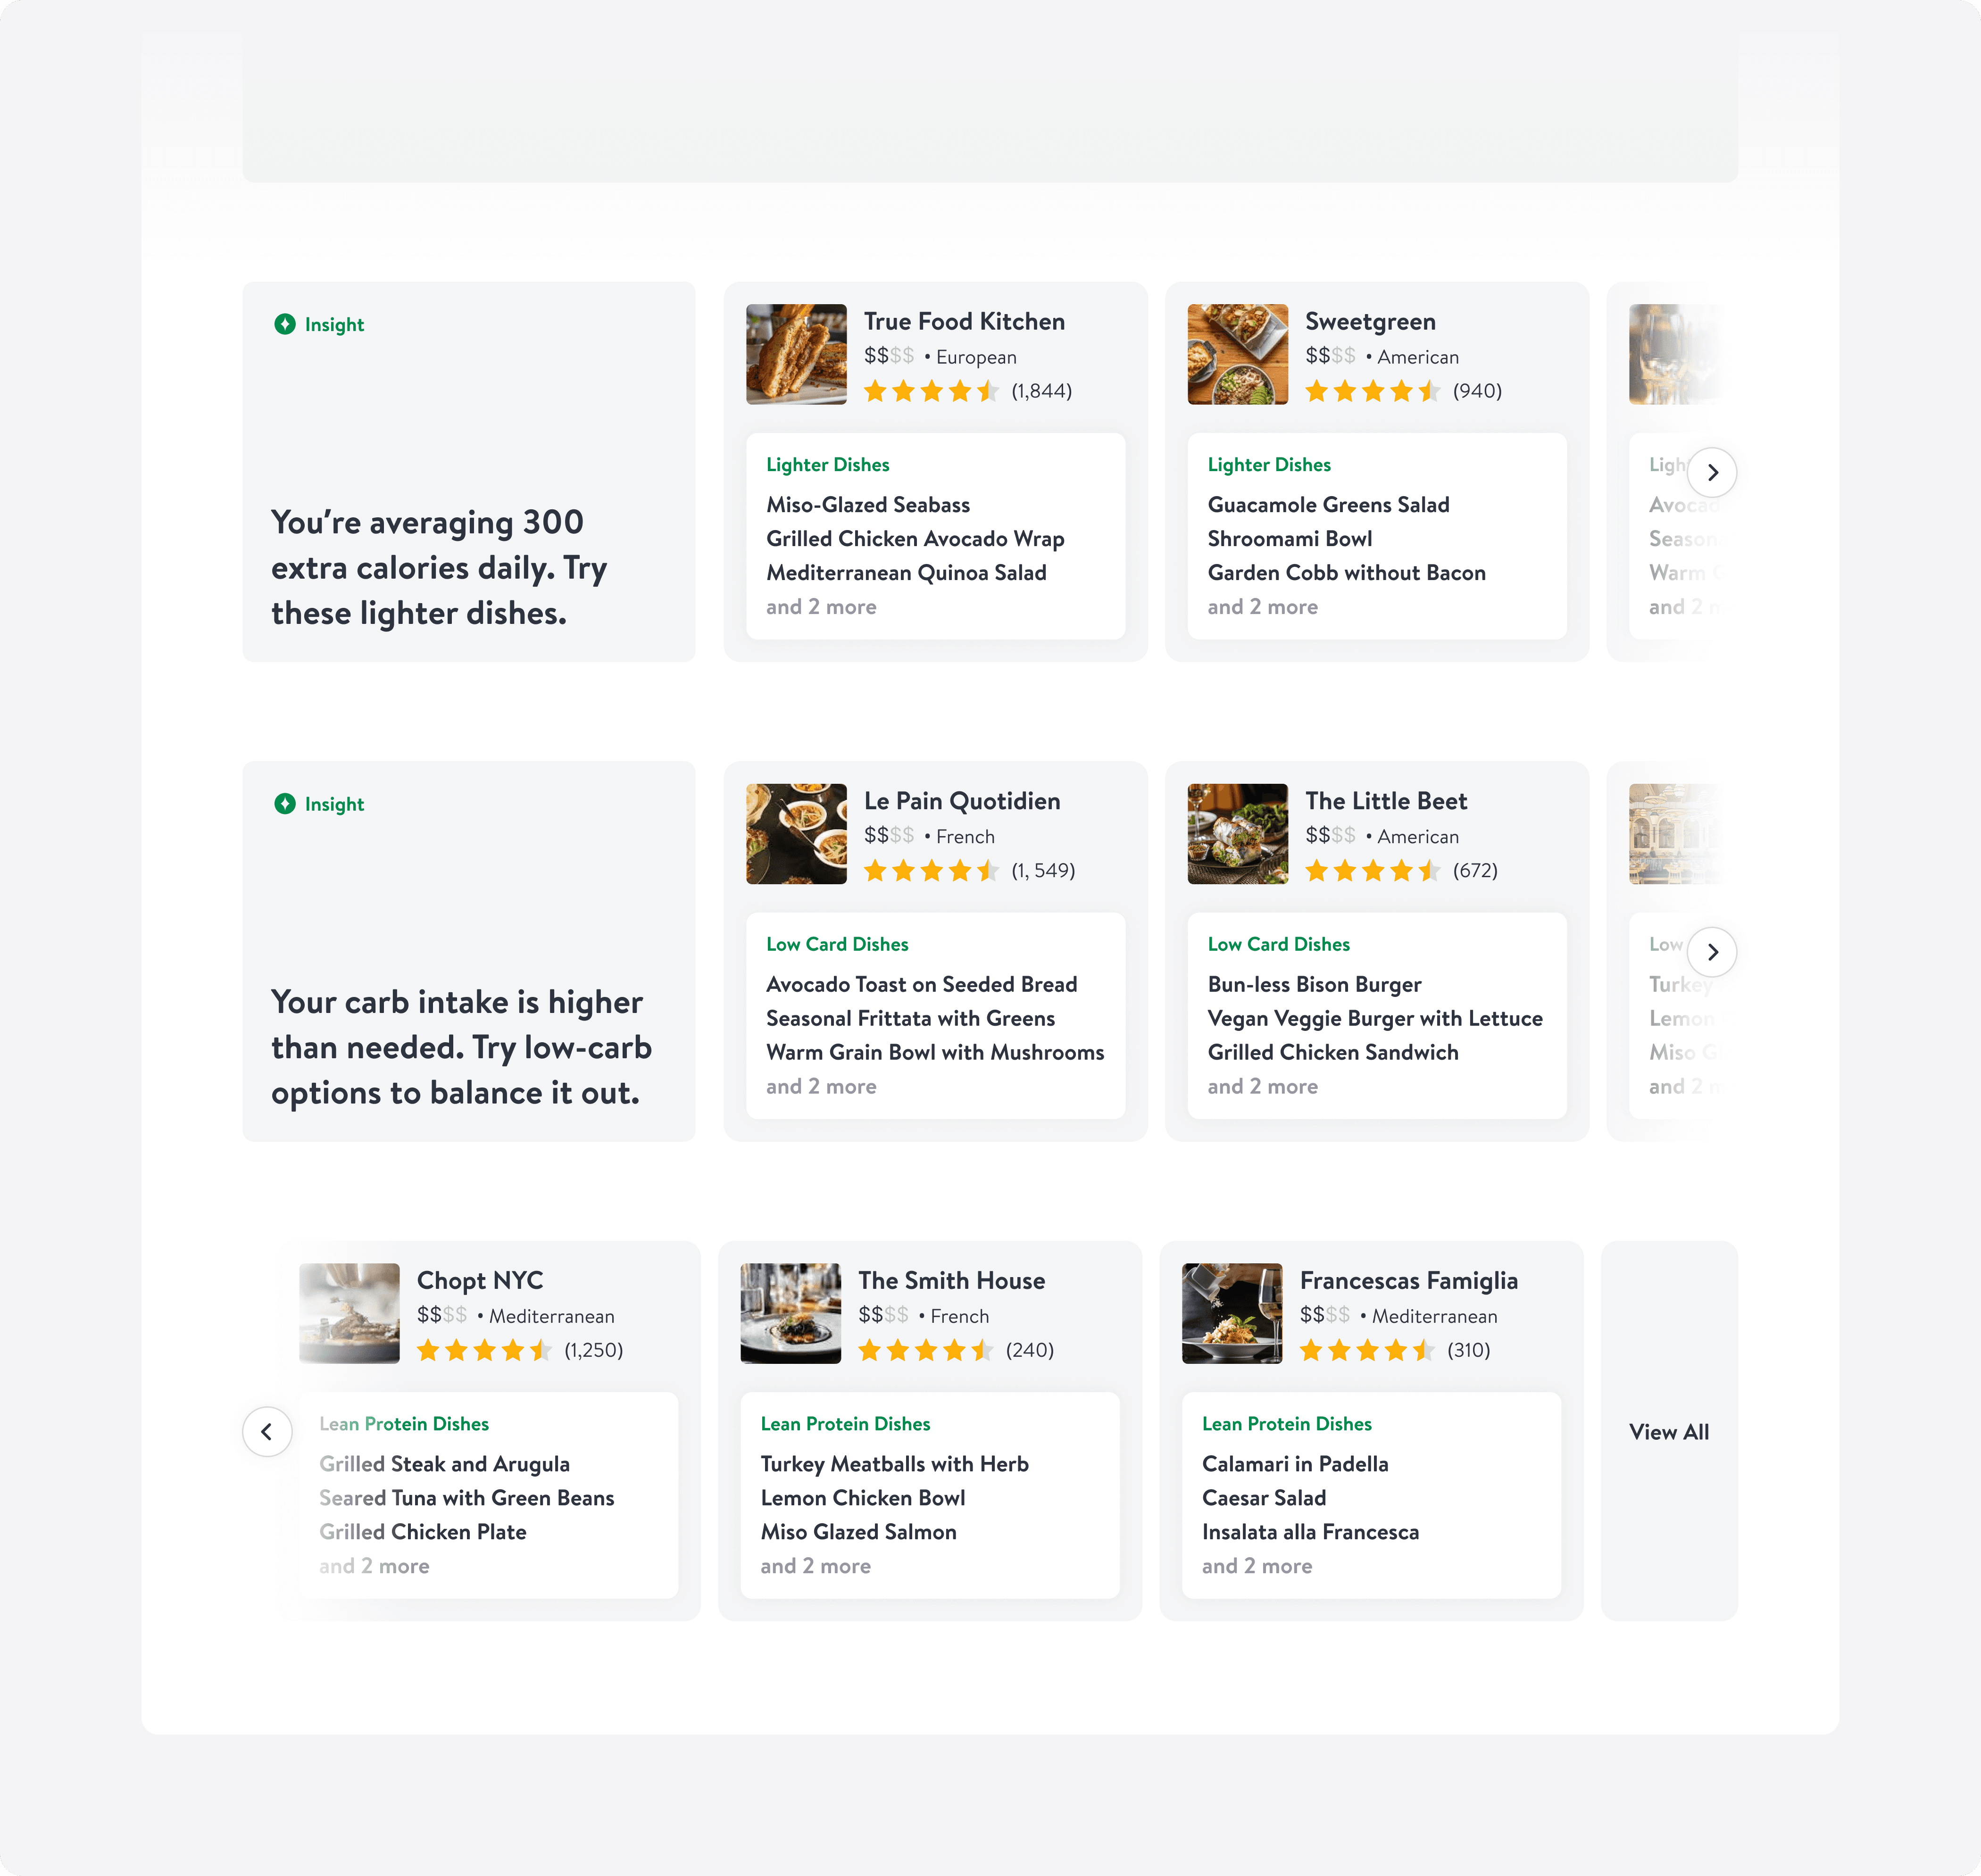
Task: Open Le Pain Quotidien restaurant photo
Action: coord(796,834)
